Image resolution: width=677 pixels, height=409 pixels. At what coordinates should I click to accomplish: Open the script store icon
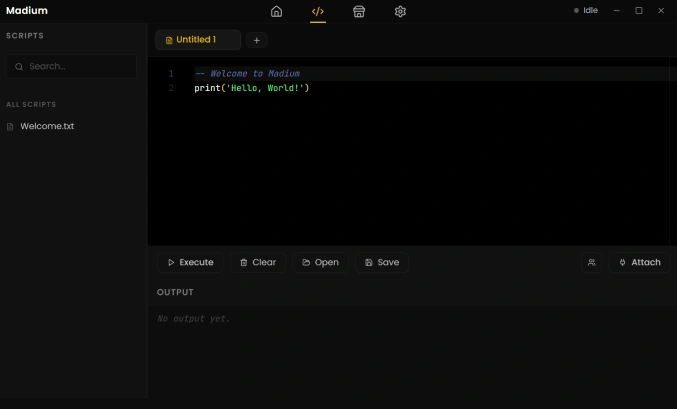pyautogui.click(x=359, y=11)
